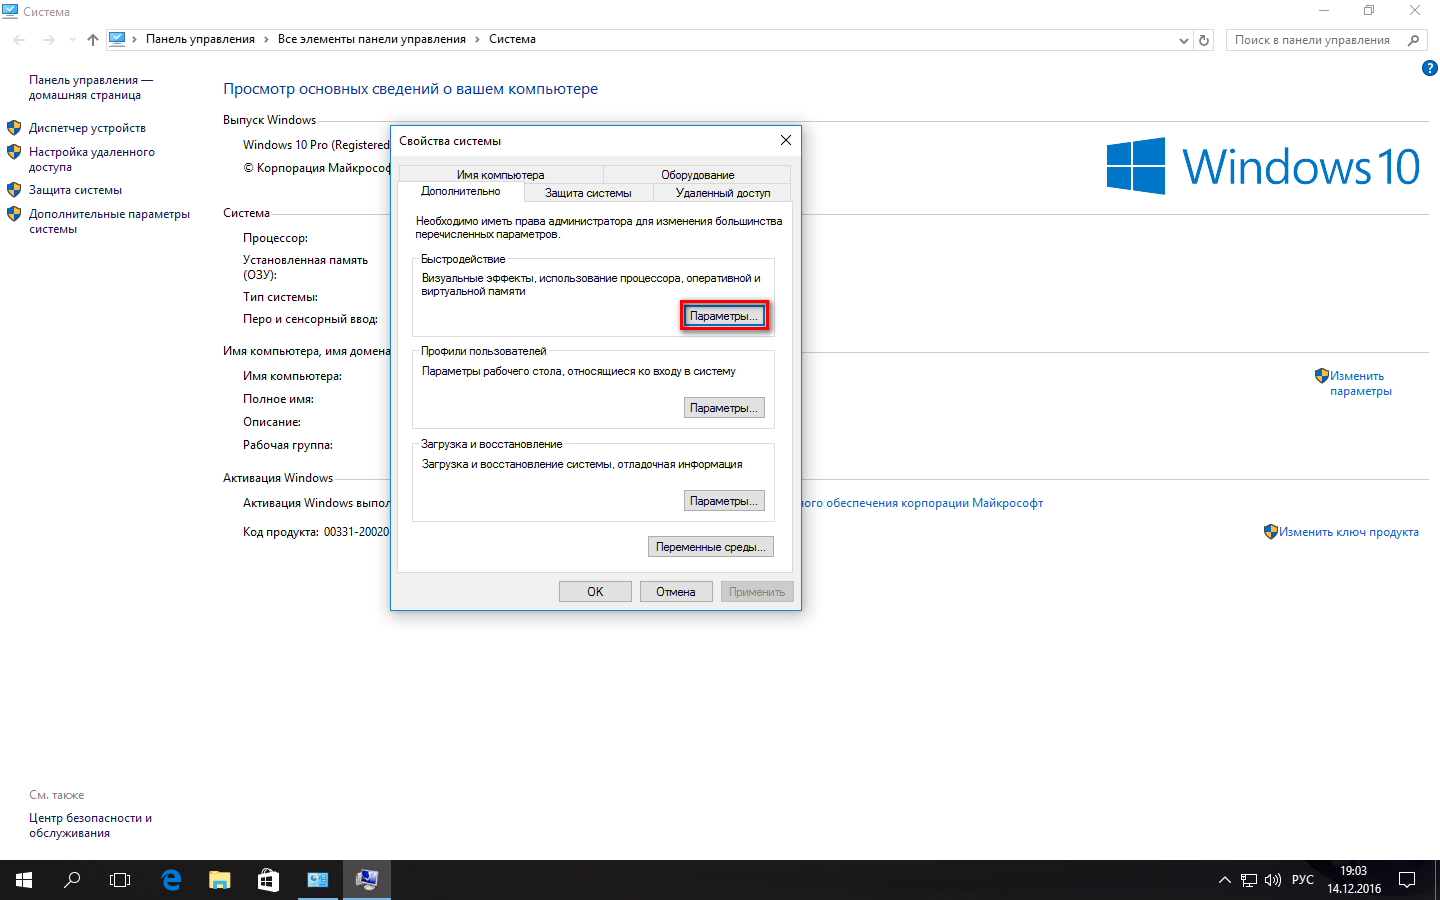
Task: Cancel the dialog with Отмена
Action: [x=676, y=592]
